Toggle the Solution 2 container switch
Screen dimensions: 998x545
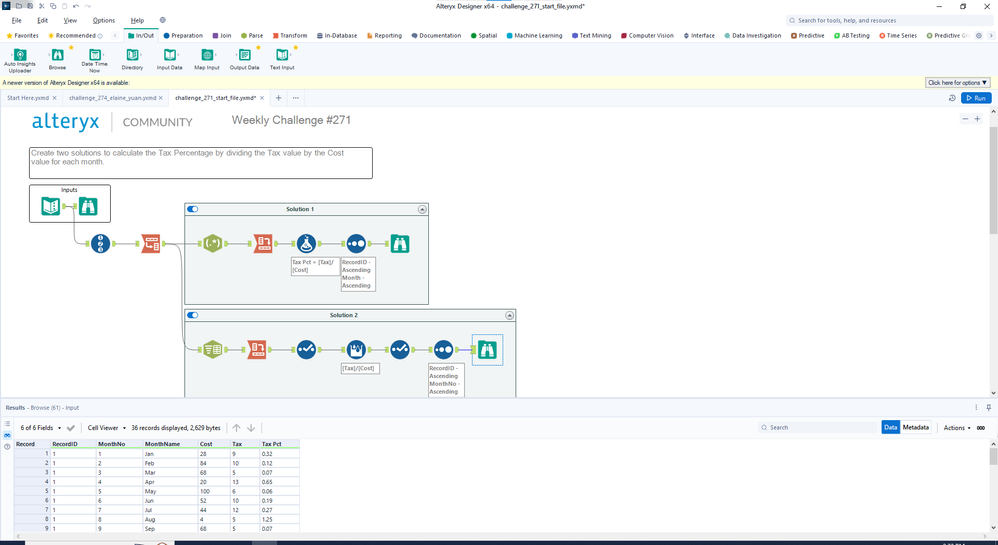[x=192, y=315]
